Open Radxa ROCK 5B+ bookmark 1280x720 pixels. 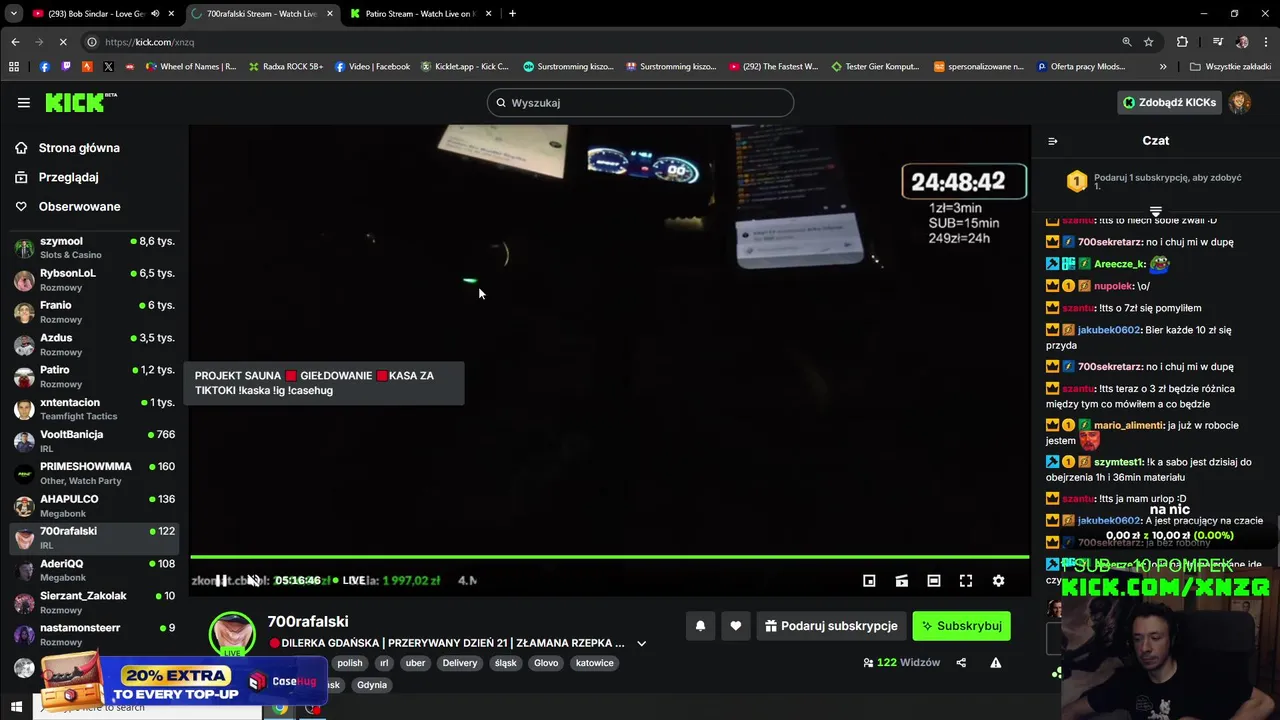pos(286,67)
